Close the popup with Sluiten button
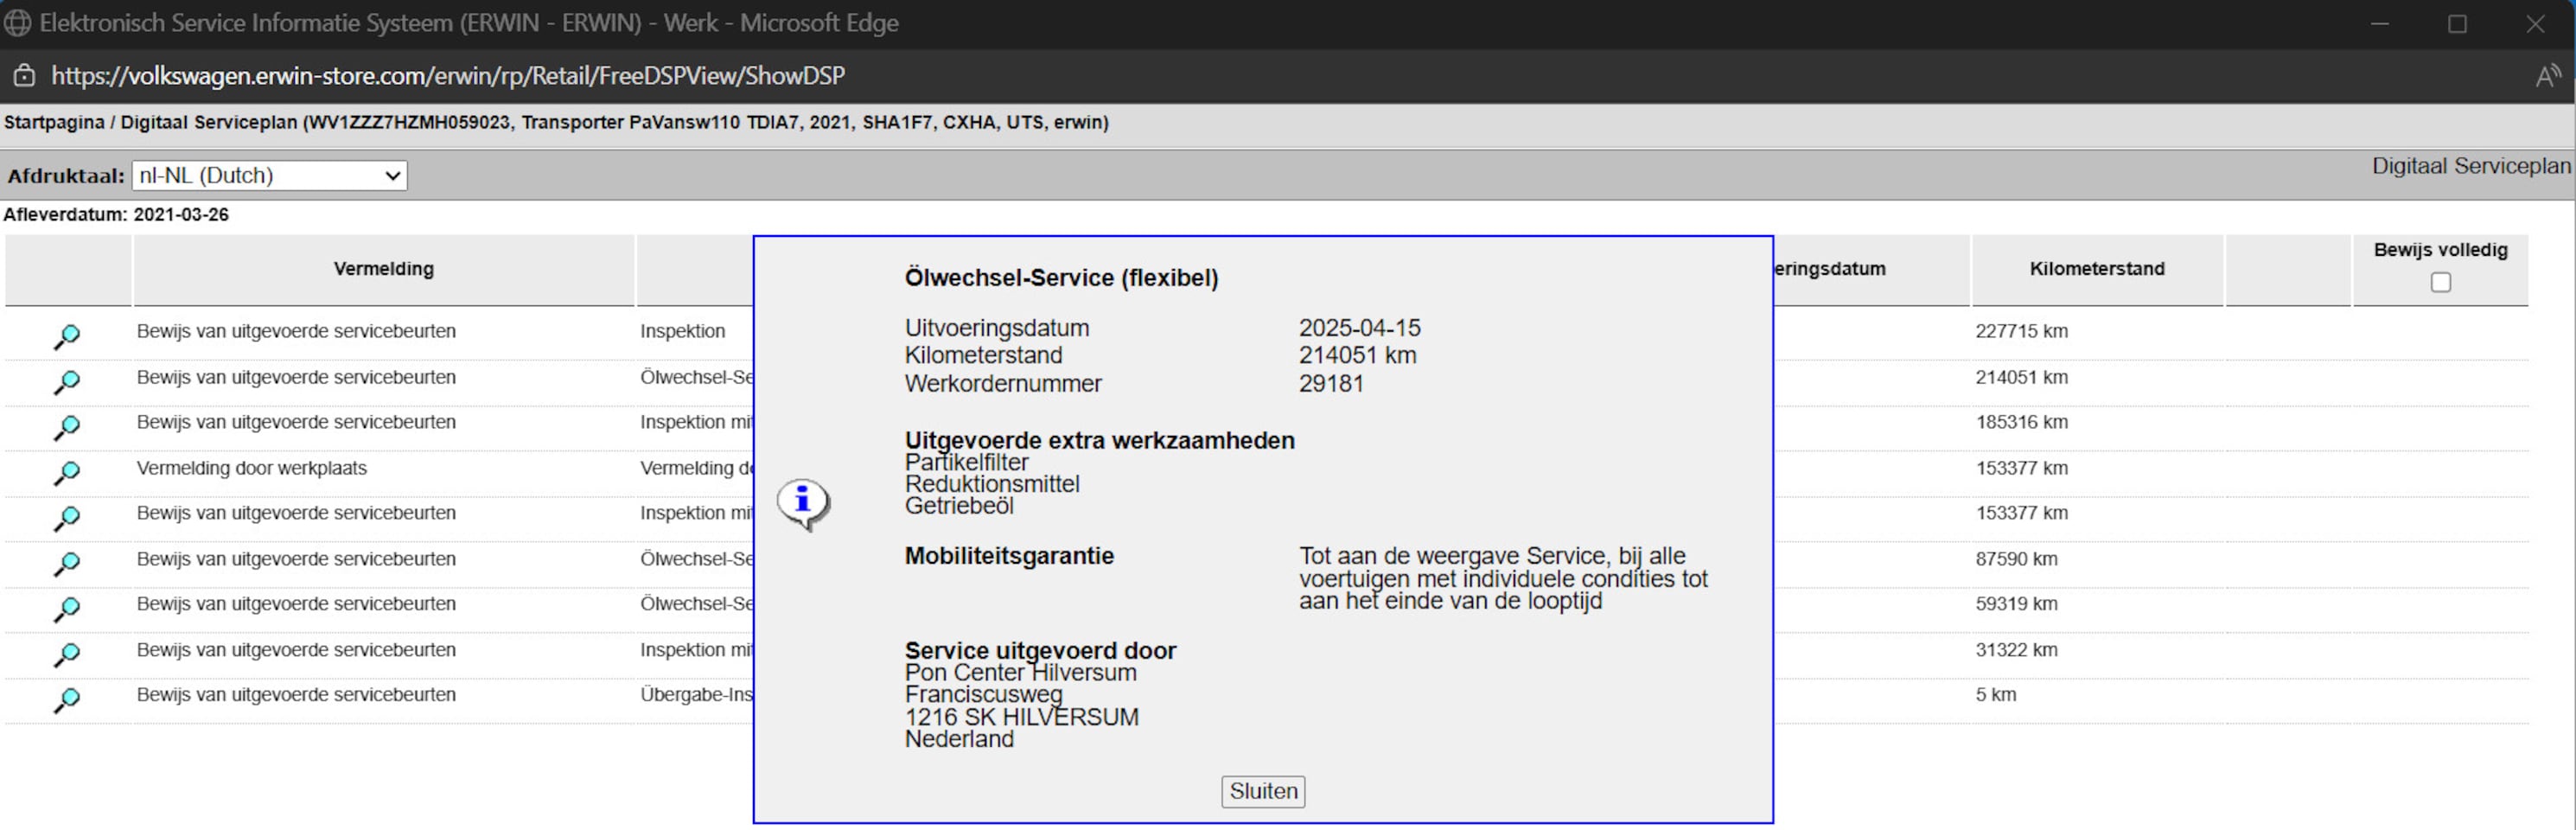Viewport: 2576px width, 830px height. pos(1262,791)
